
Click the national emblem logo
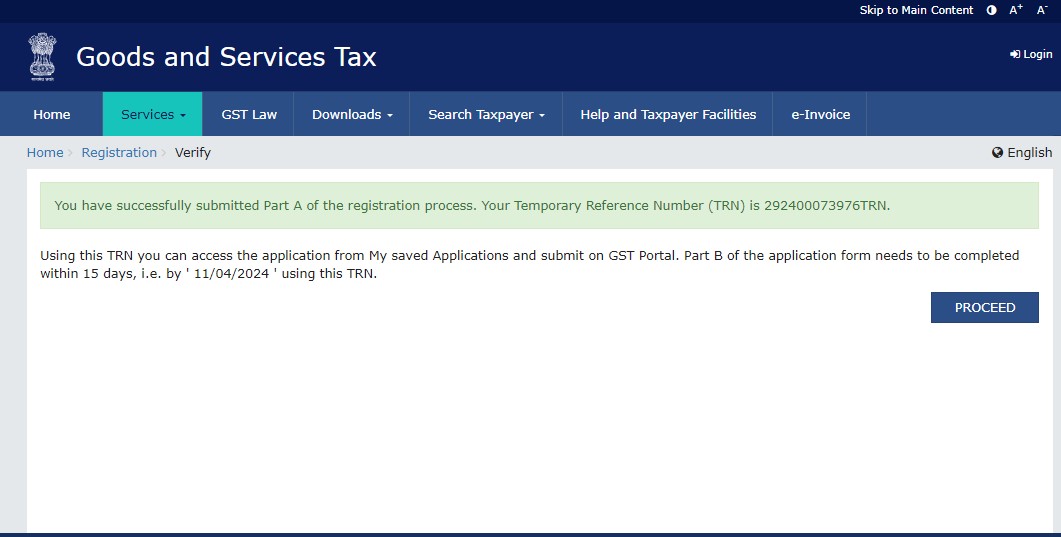(x=42, y=57)
